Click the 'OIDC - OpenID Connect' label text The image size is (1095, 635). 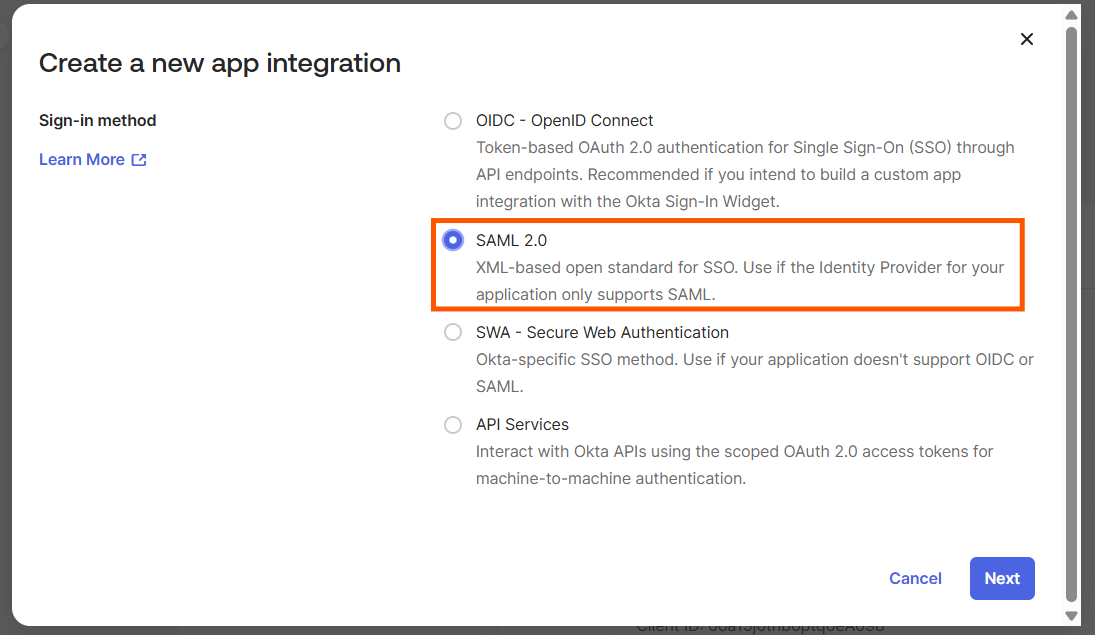564,121
